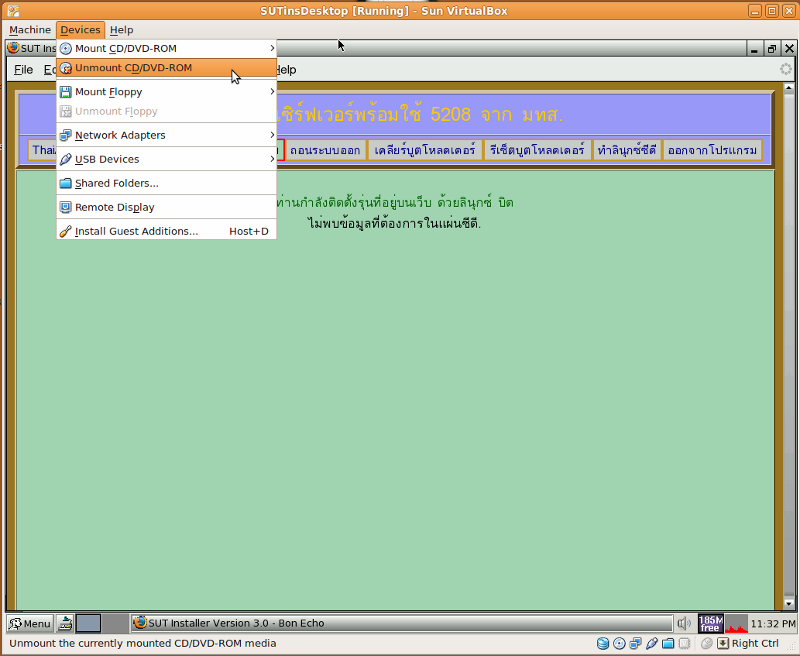Click the รีเซ็ตบูตโหลดเดอร์ button
Image resolution: width=800 pixels, height=656 pixels.
[537, 150]
